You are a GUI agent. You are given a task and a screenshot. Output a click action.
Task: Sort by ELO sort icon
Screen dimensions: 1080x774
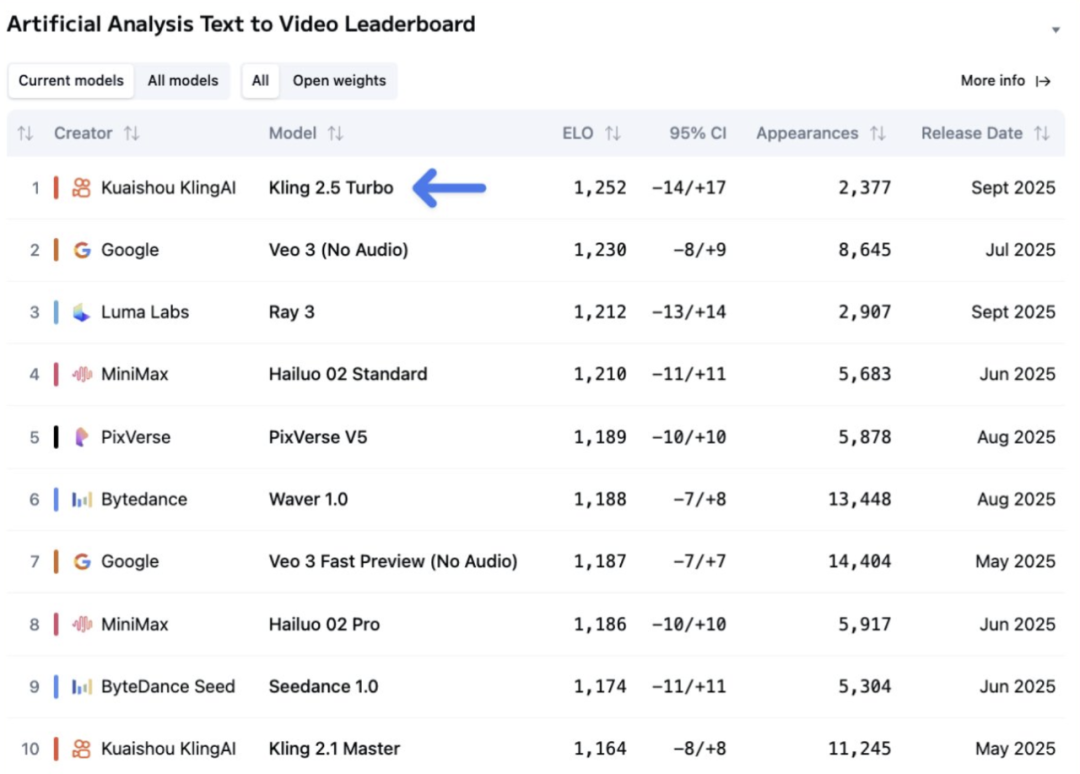(613, 134)
